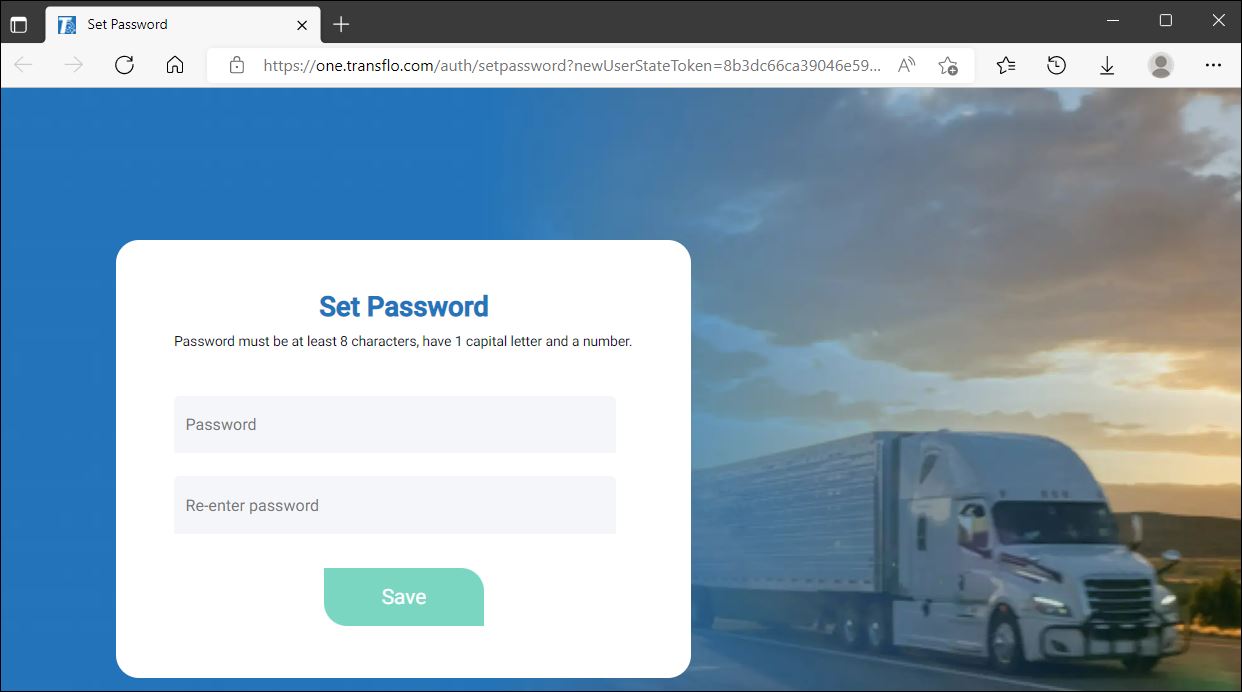The height and width of the screenshot is (692, 1242).
Task: Click the browser refresh icon
Action: pyautogui.click(x=124, y=65)
